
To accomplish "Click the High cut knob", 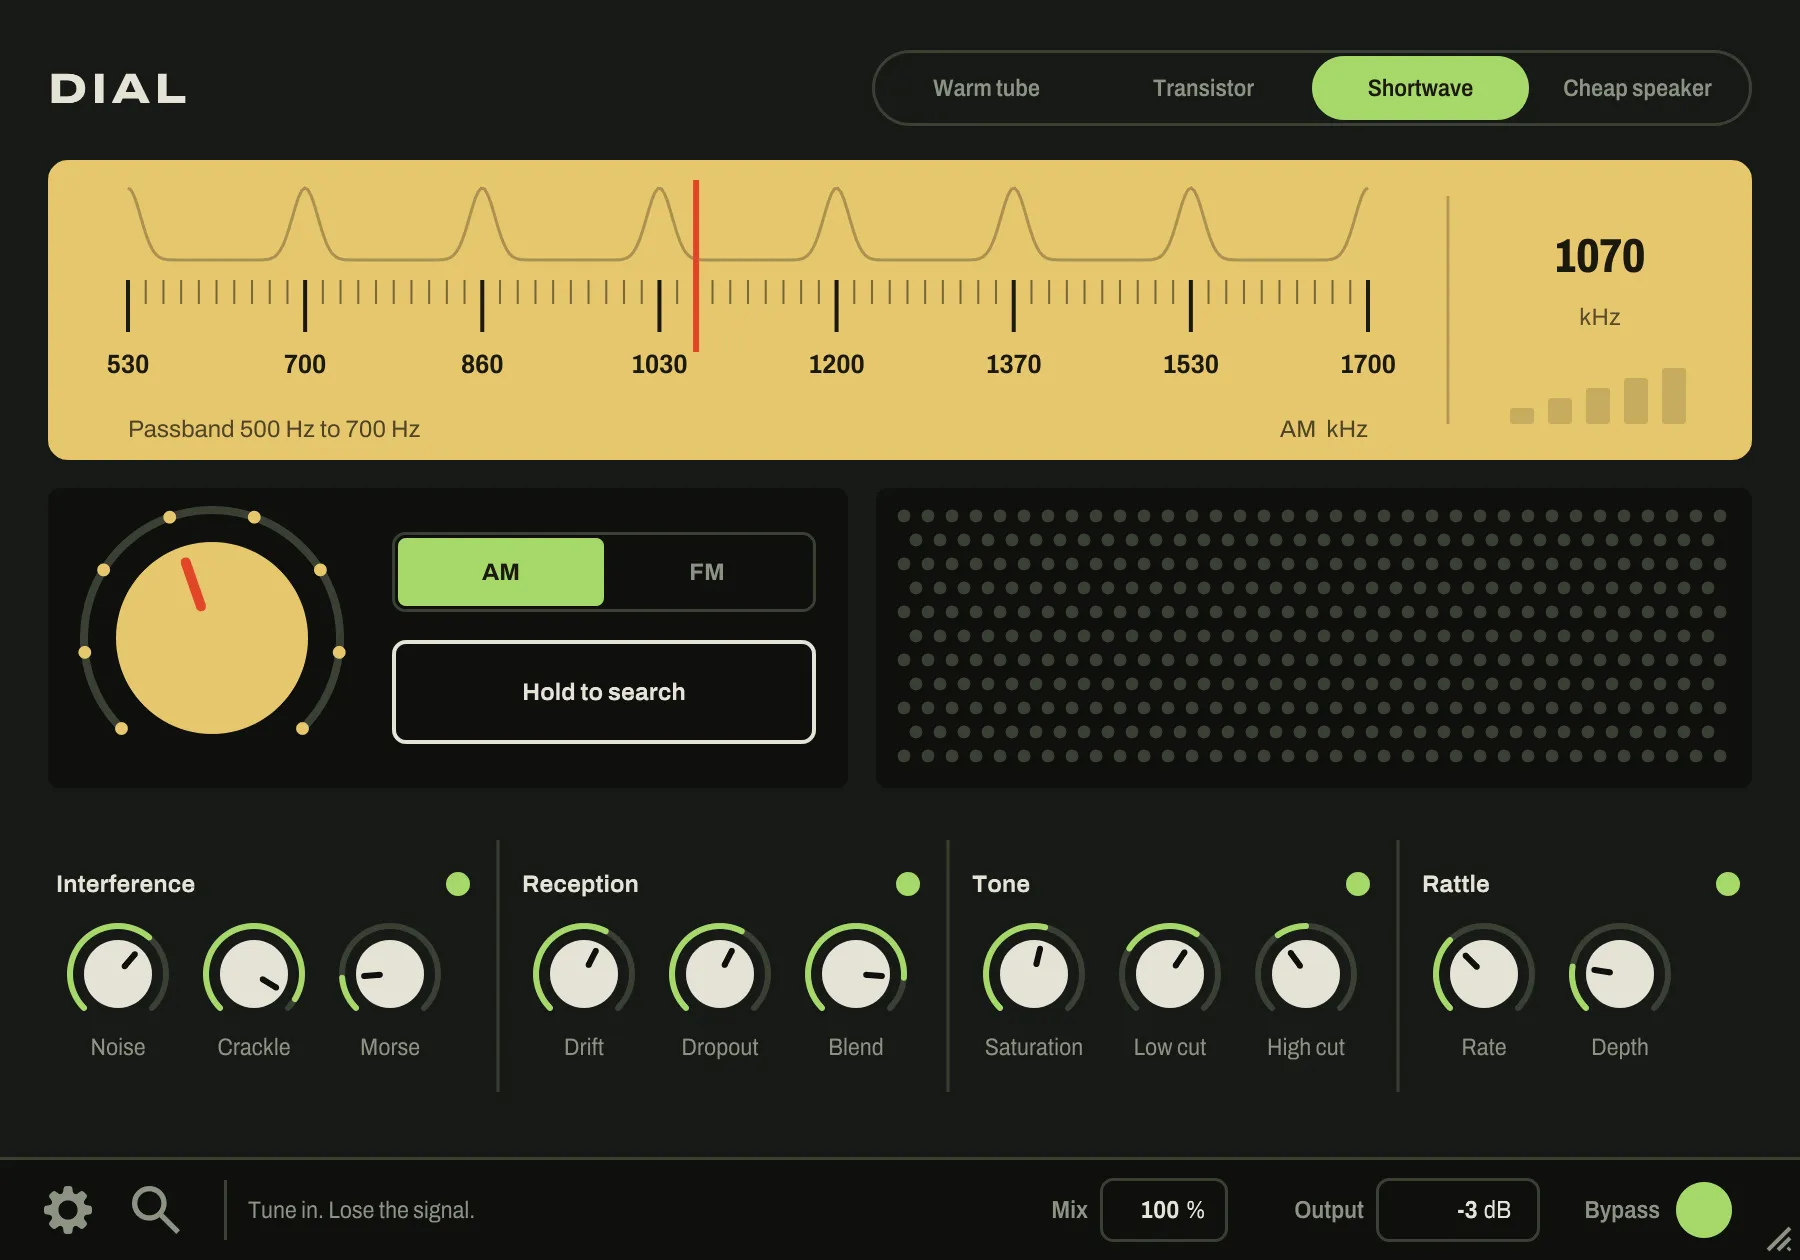I will point(1306,973).
